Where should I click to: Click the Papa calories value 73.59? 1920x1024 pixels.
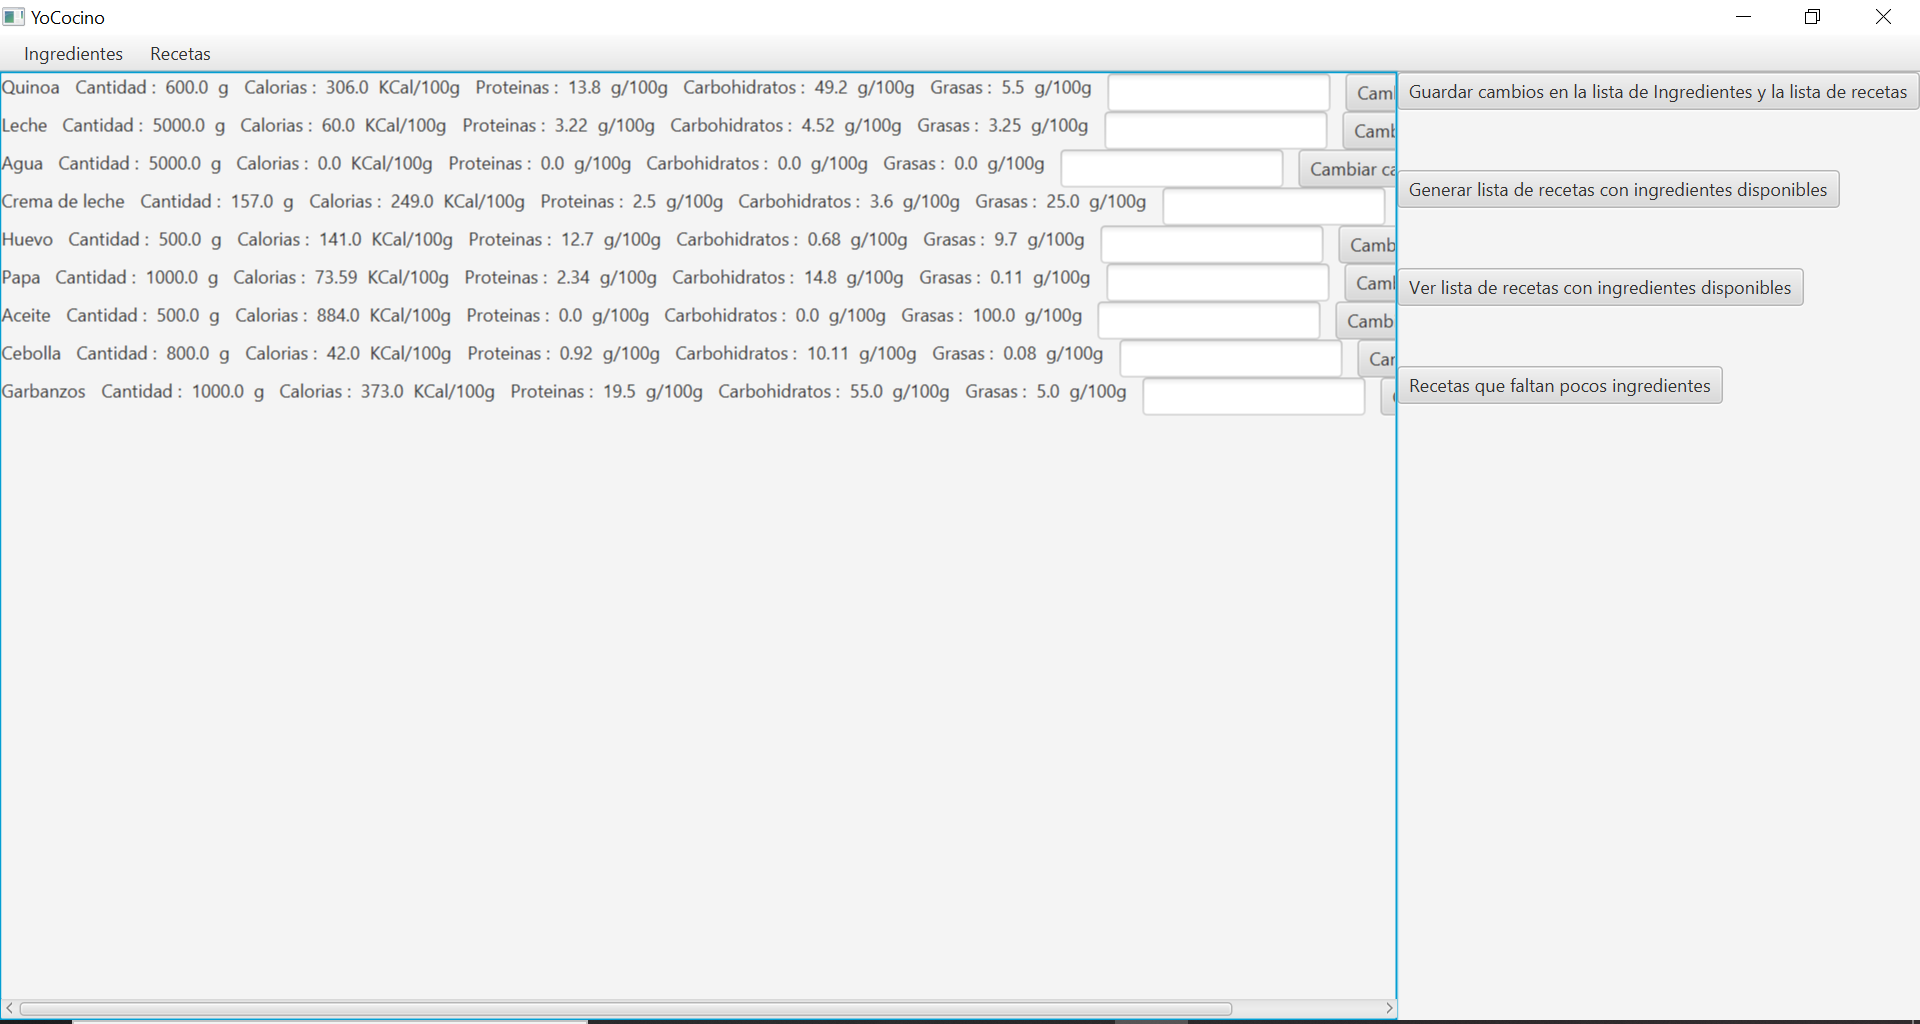(336, 278)
